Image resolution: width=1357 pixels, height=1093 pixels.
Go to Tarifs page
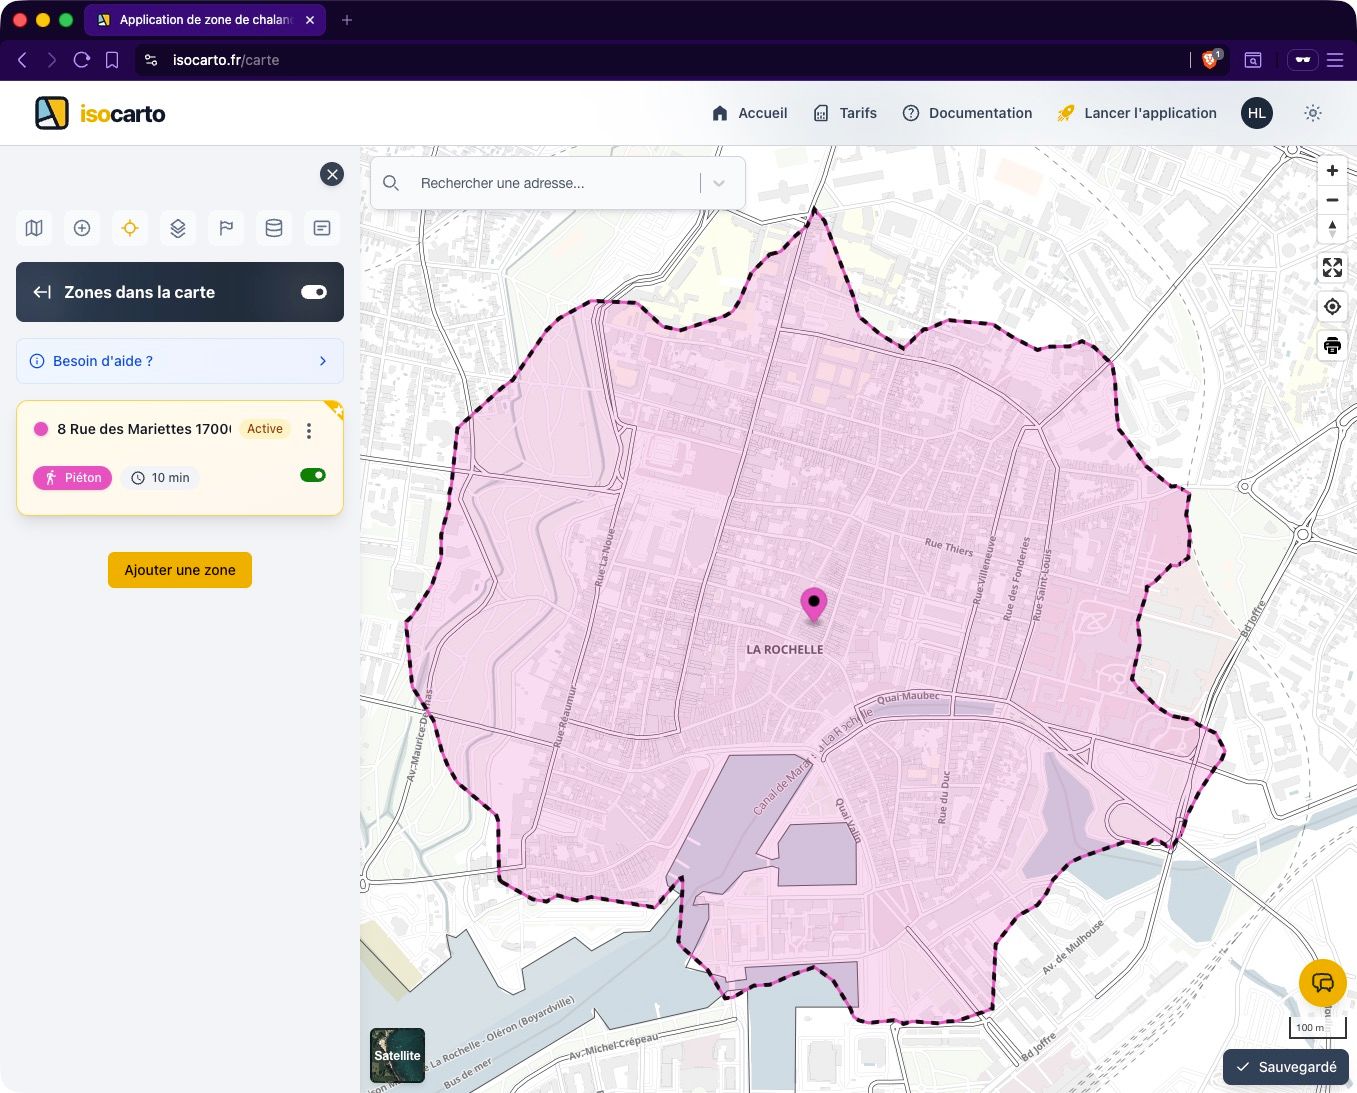(x=845, y=113)
